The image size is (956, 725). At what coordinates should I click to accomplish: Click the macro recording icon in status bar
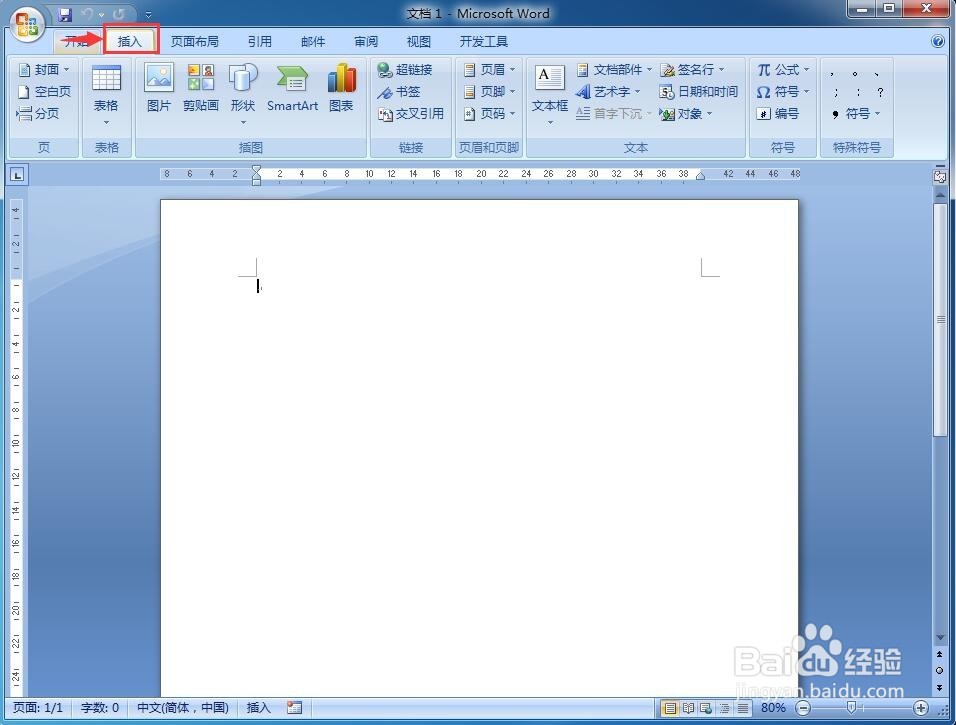click(294, 707)
